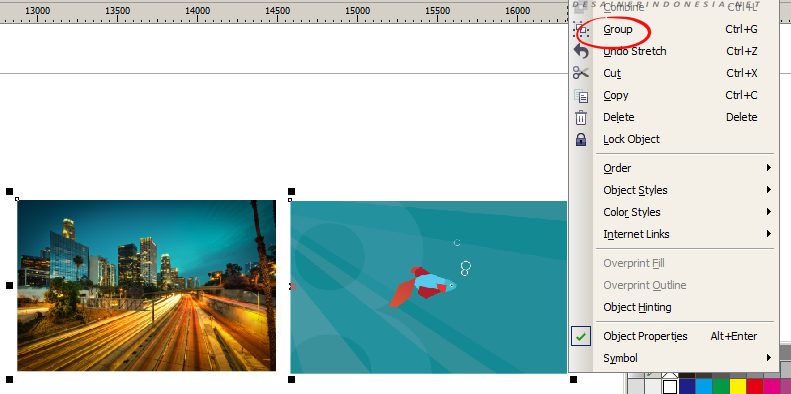791x394 pixels.
Task: Pick the yellow palette swatch
Action: (x=738, y=387)
